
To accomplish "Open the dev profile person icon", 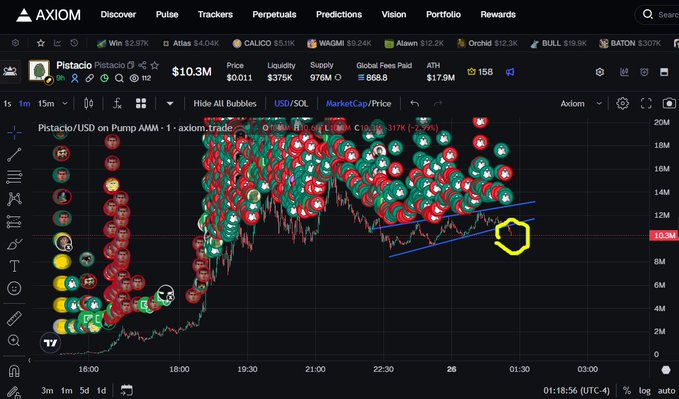I will (75, 78).
